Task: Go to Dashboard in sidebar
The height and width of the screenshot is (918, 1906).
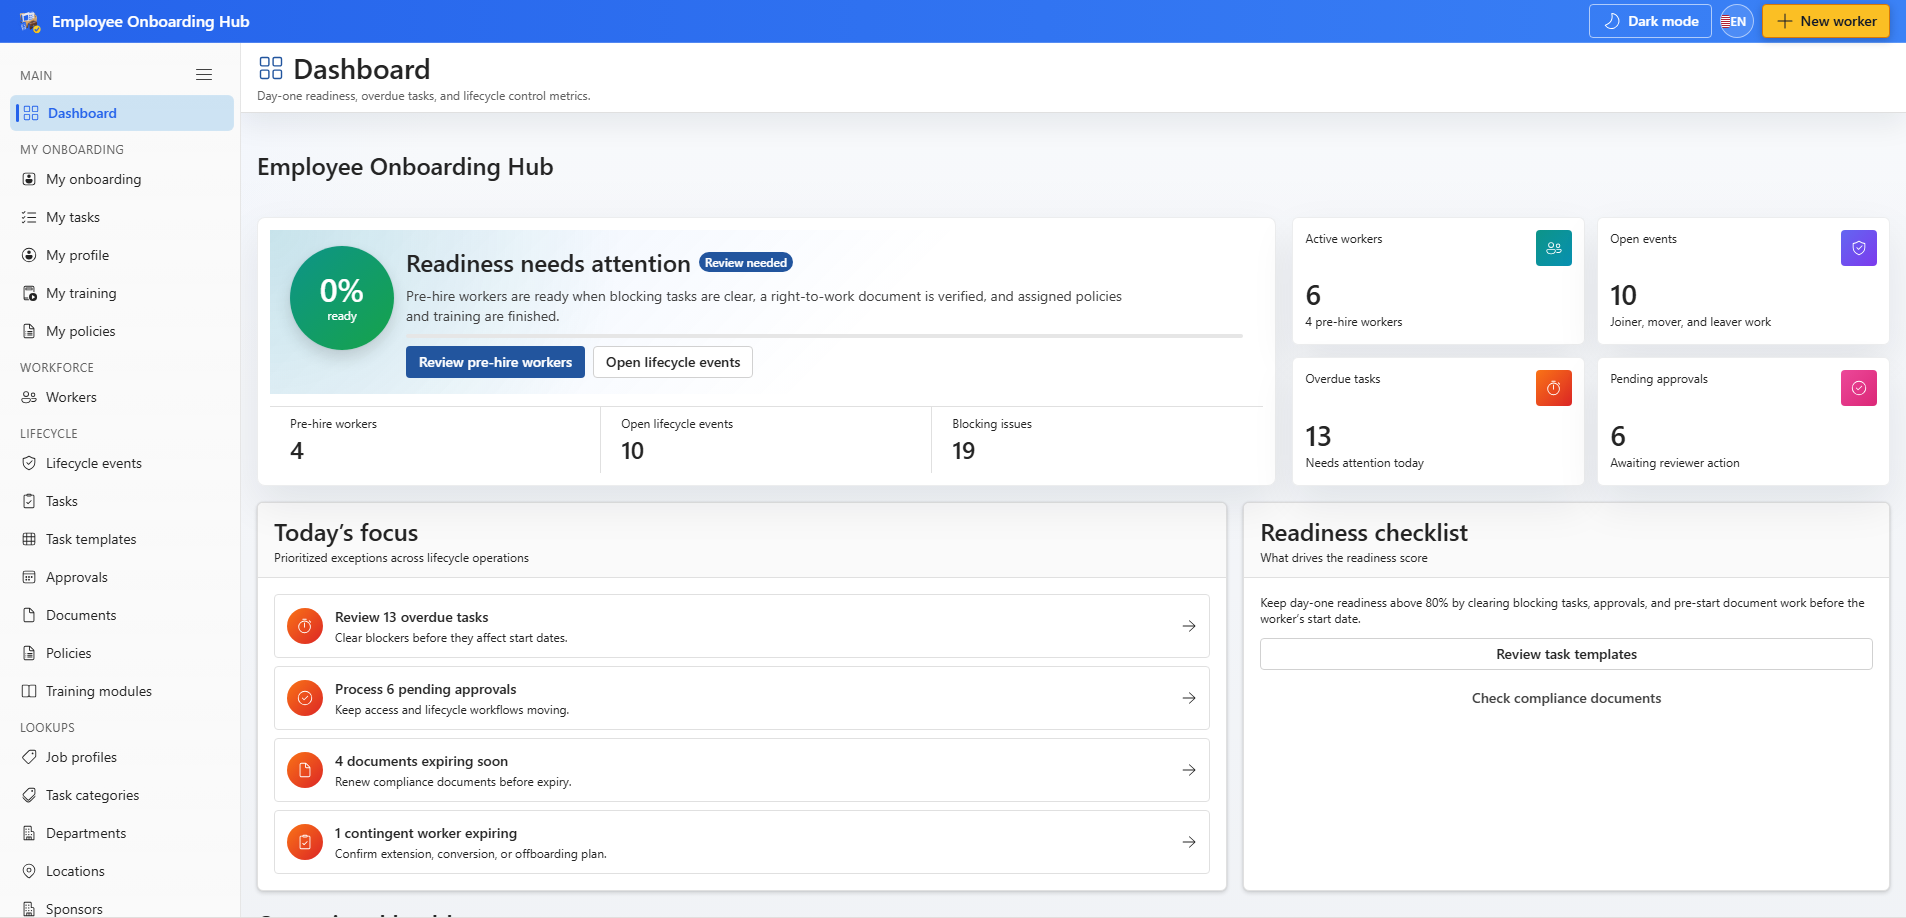Action: point(122,113)
